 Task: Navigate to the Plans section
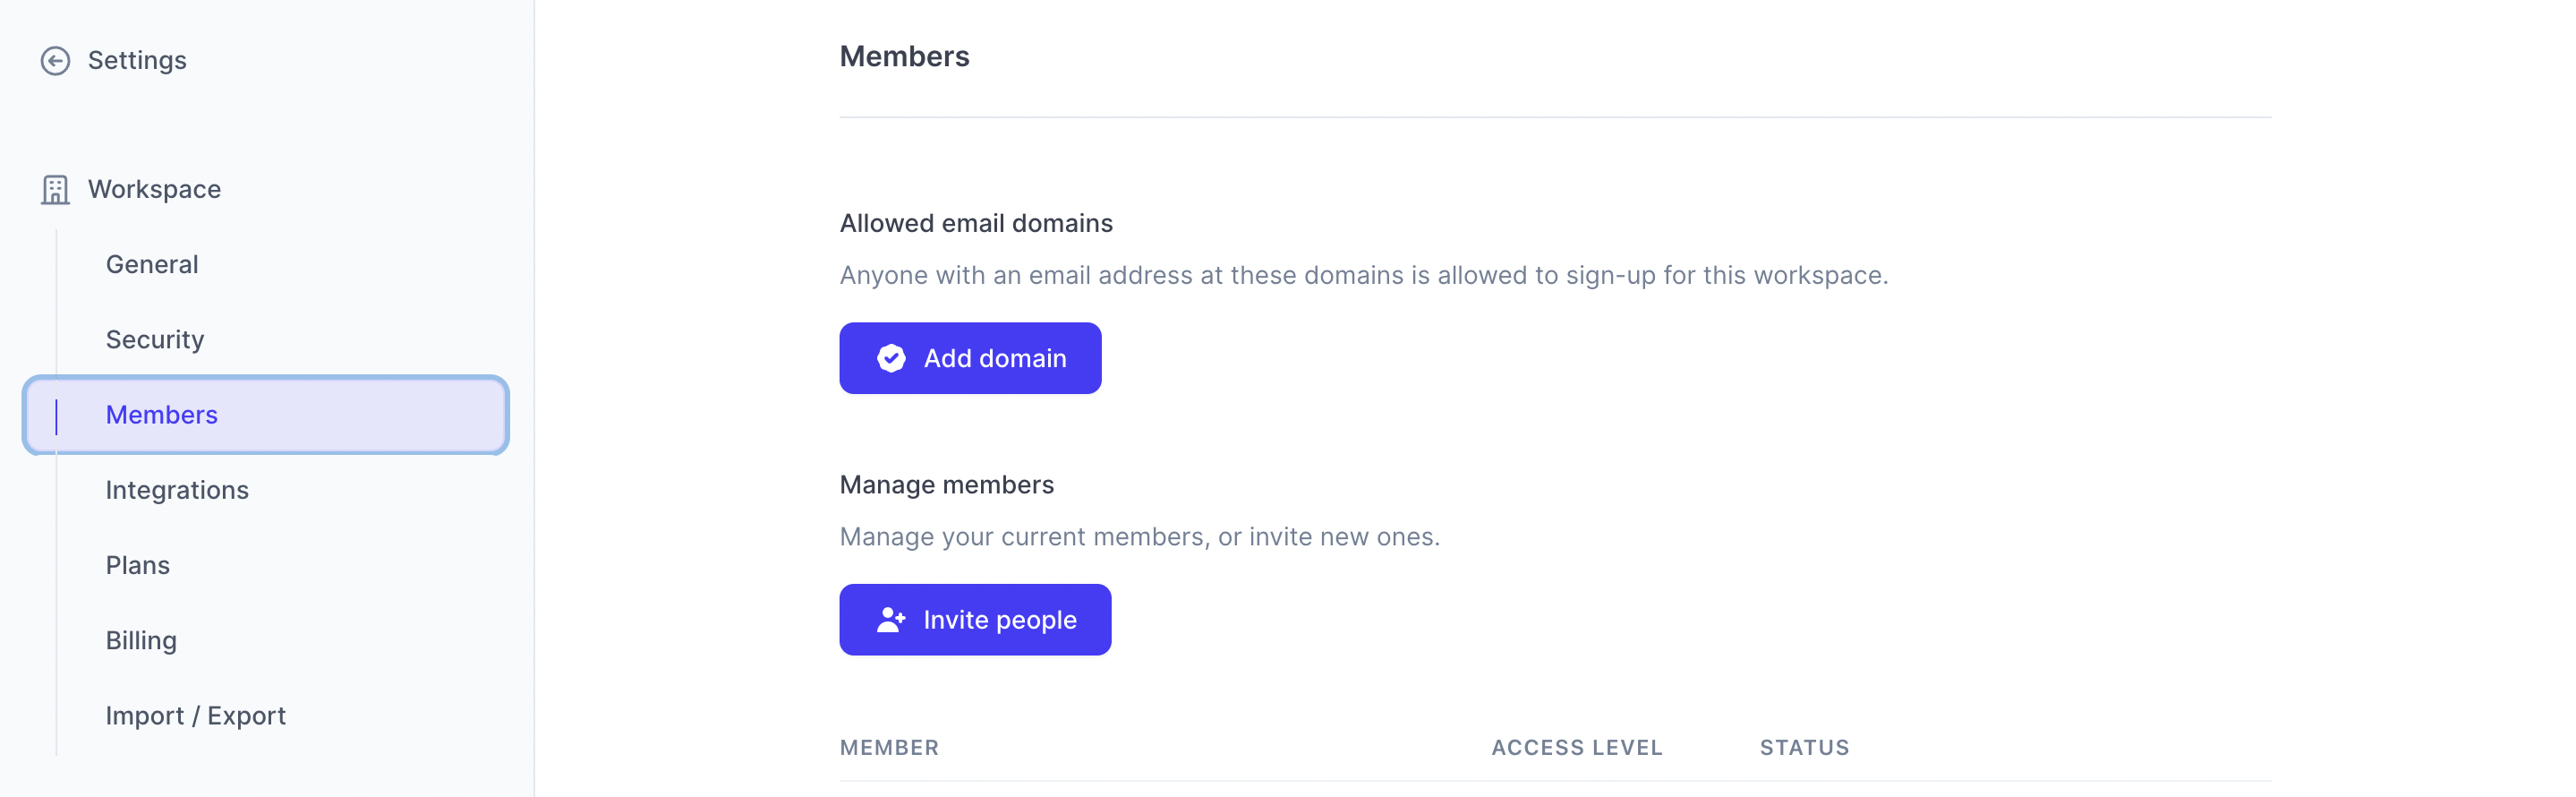(138, 565)
